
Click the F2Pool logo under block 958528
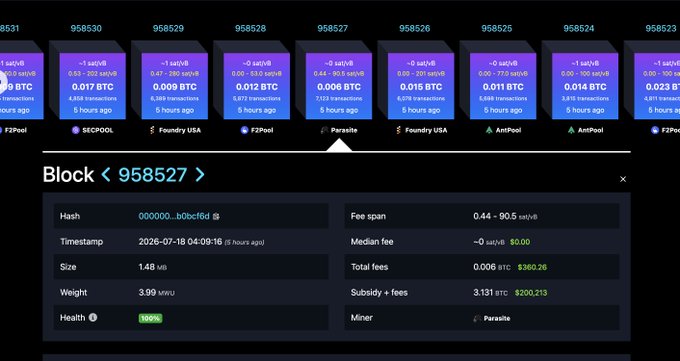click(x=244, y=130)
